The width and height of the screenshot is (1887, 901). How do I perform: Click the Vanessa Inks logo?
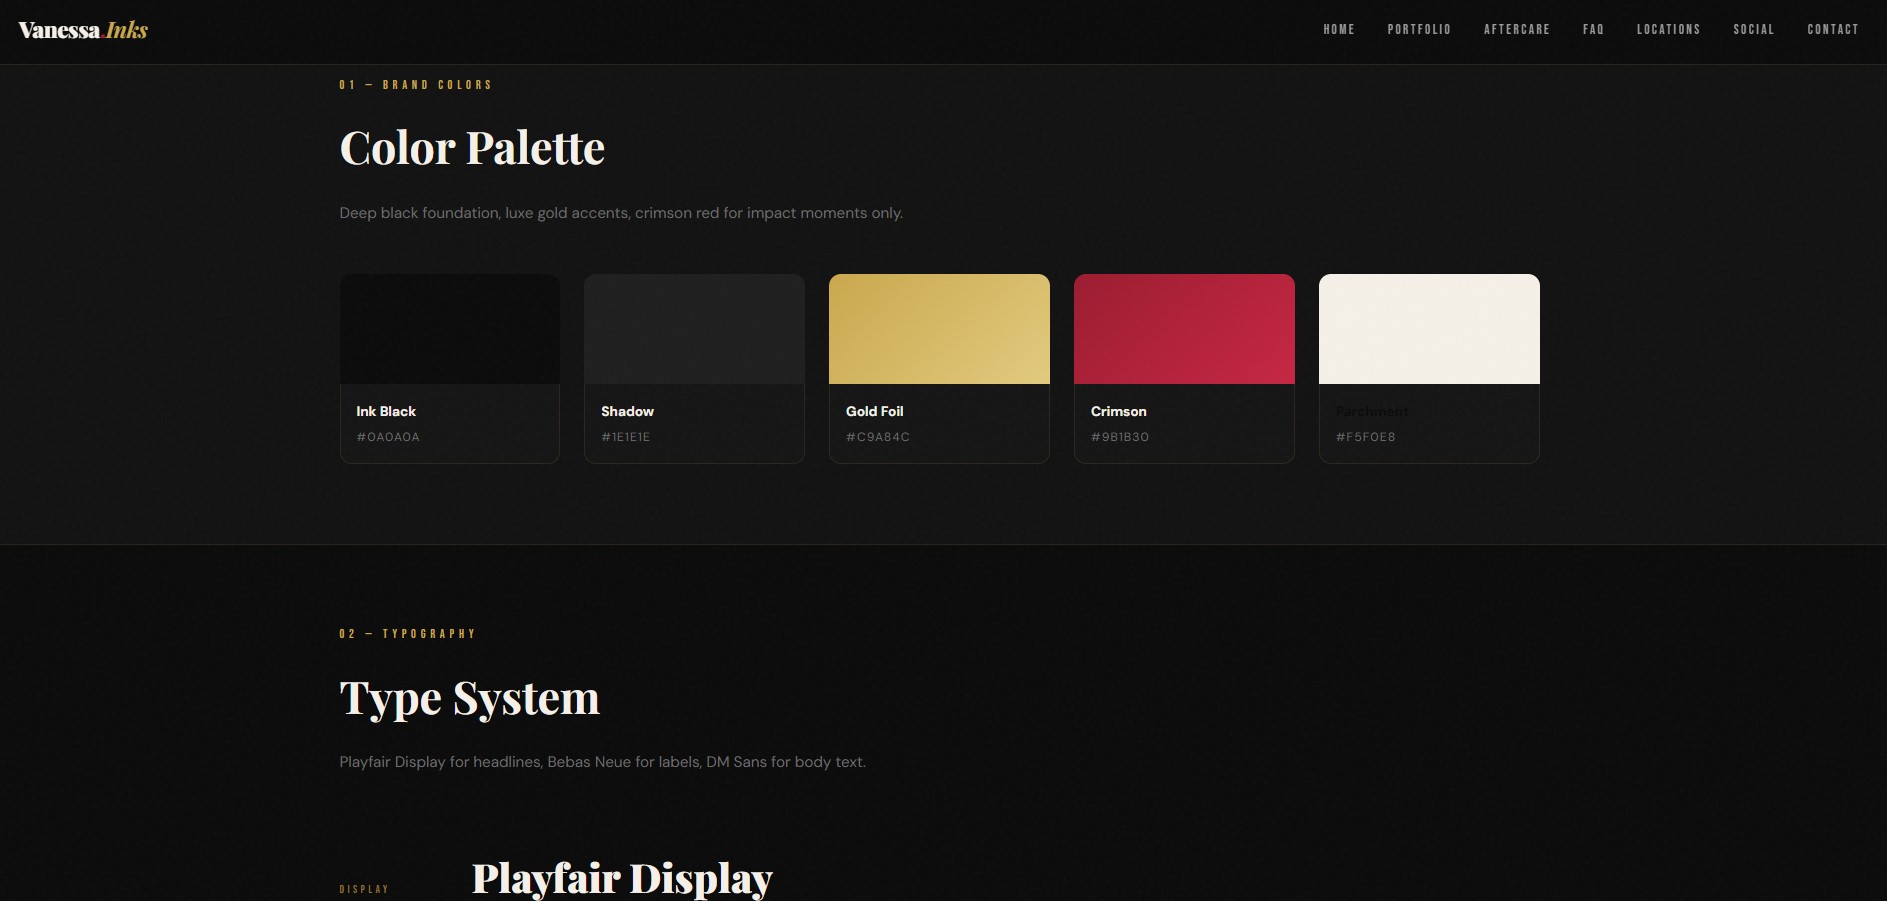click(x=81, y=29)
